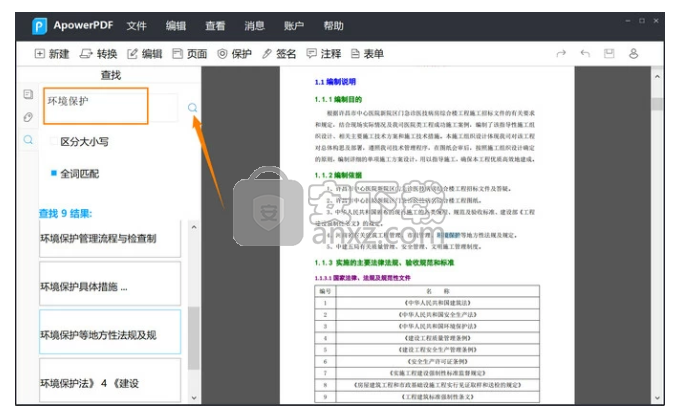Minimize the ApowerPDF window
This screenshot has width=683, height=416.
point(628,20)
